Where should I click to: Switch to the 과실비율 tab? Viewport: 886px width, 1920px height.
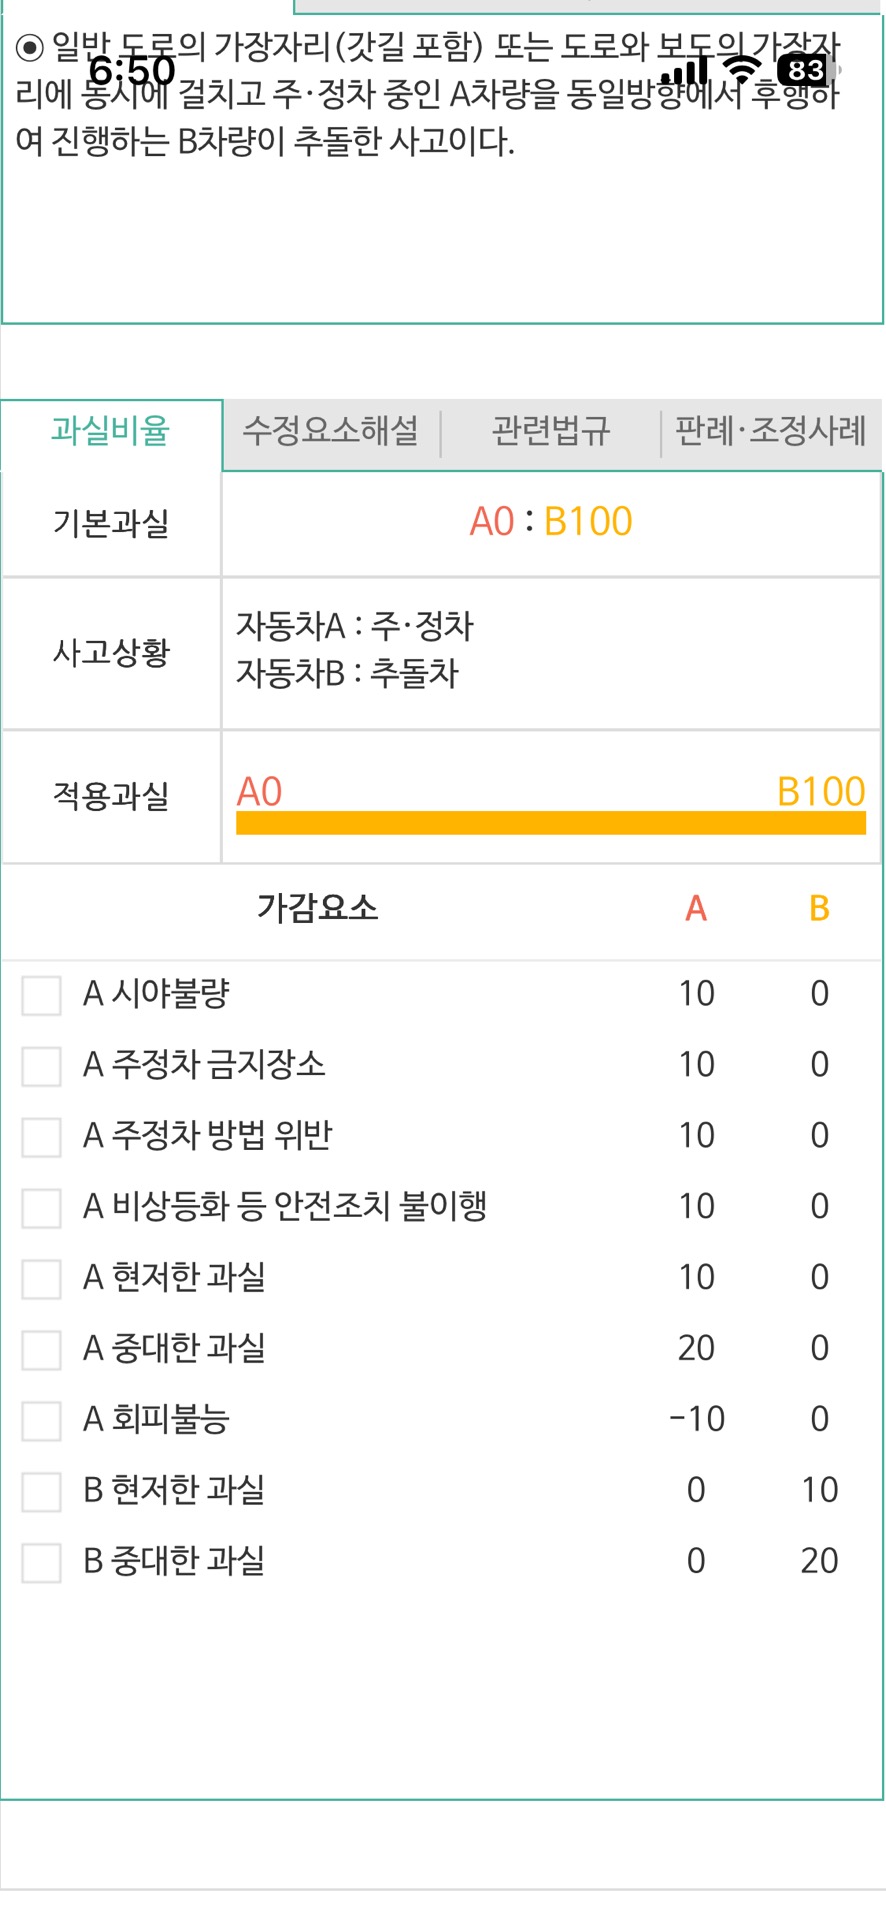[111, 432]
